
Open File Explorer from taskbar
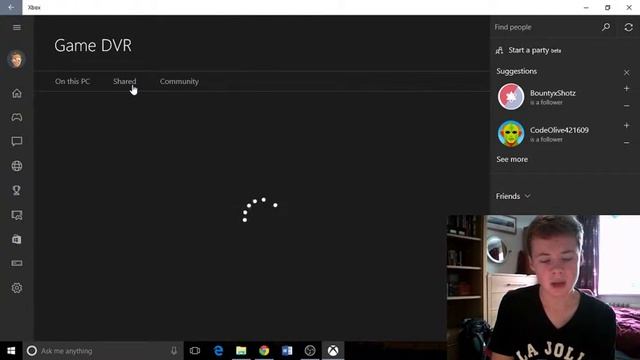pyautogui.click(x=241, y=351)
